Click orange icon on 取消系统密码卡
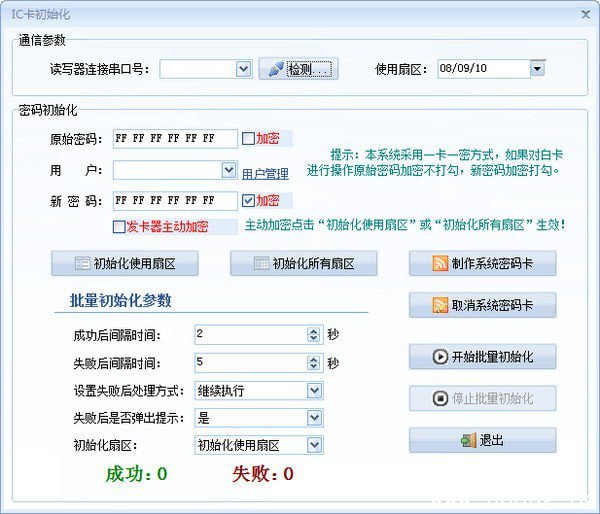600x514 pixels. [x=440, y=305]
